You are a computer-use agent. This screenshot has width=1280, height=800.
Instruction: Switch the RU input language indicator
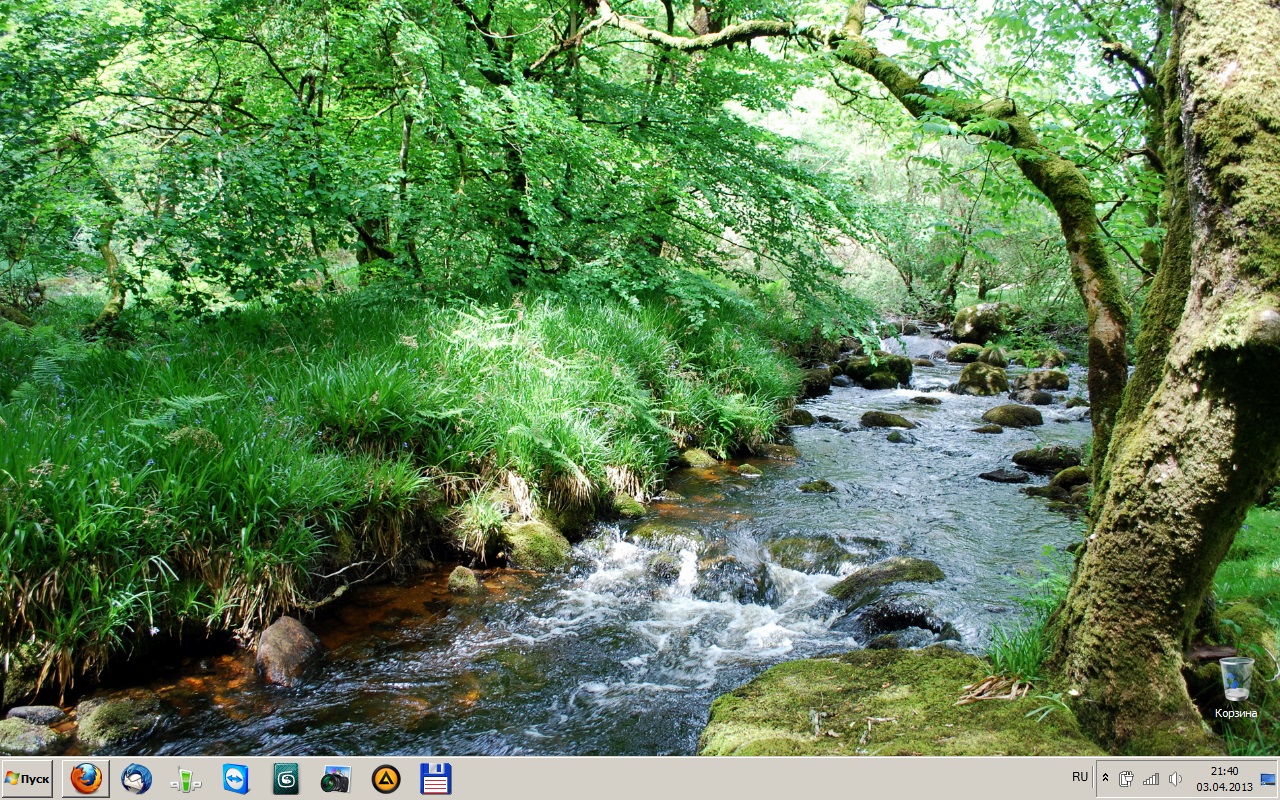point(1080,777)
